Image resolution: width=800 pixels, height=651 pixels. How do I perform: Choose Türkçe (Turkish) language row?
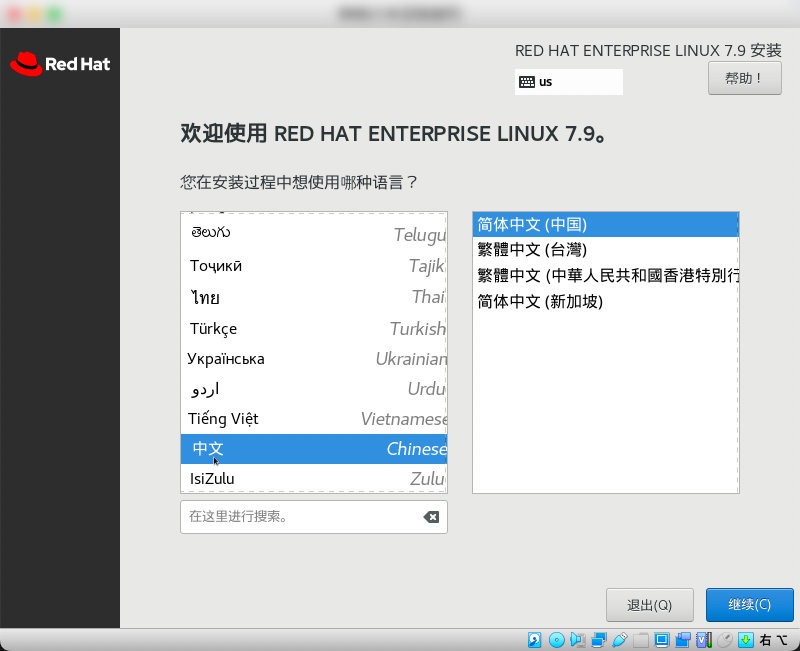(x=314, y=329)
